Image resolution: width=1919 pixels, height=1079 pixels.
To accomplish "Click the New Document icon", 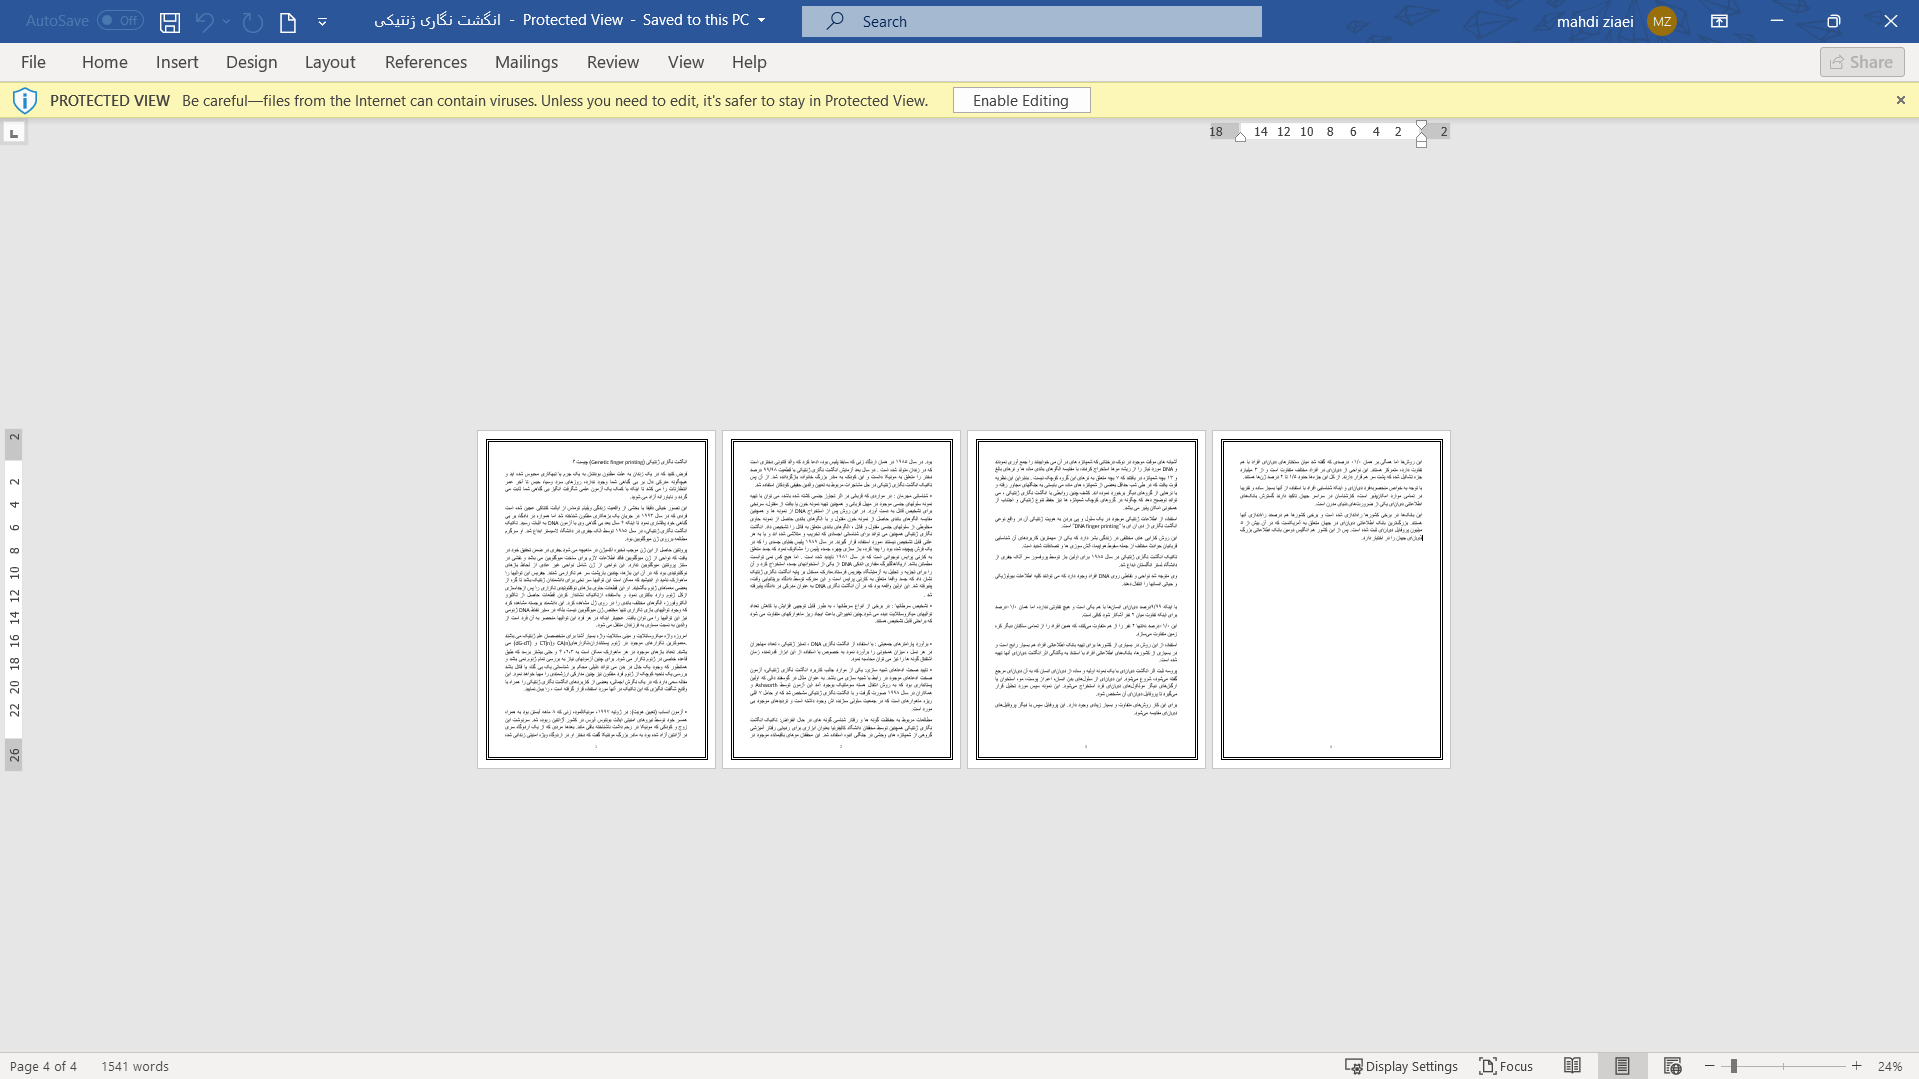I will pos(288,21).
